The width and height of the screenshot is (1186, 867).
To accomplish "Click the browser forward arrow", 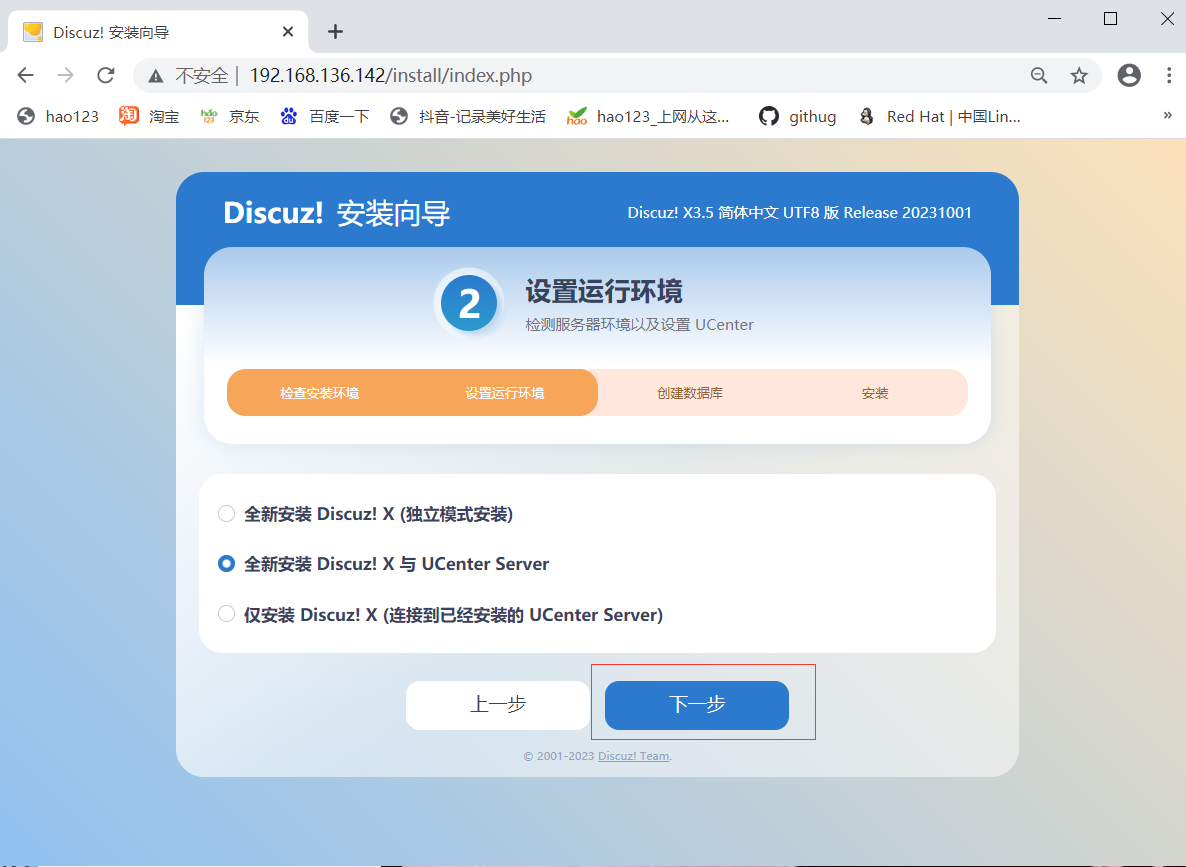I will pos(66,75).
